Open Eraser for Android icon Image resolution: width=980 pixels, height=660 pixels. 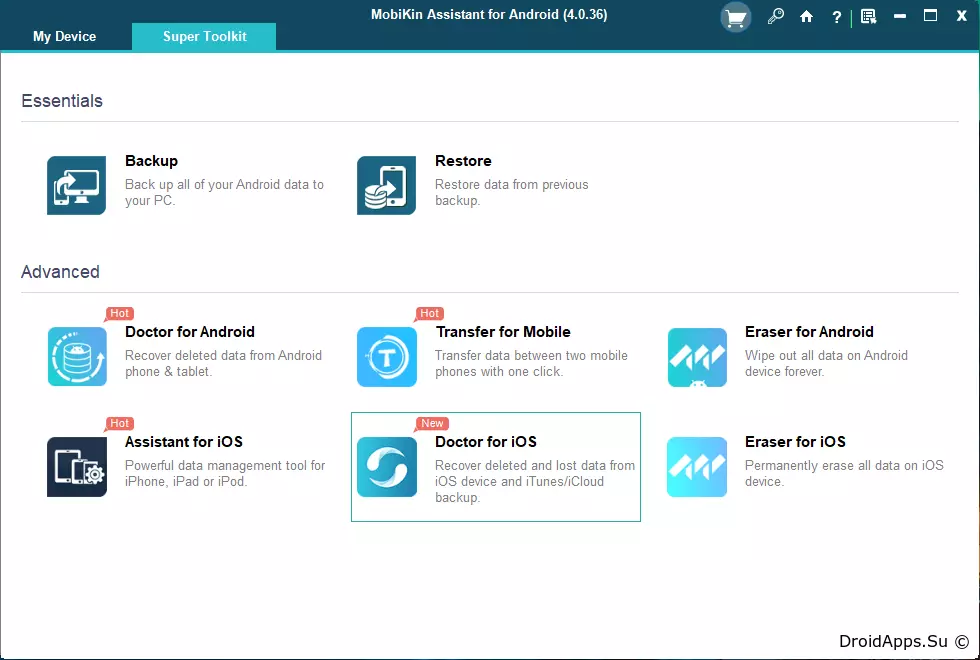tap(697, 357)
